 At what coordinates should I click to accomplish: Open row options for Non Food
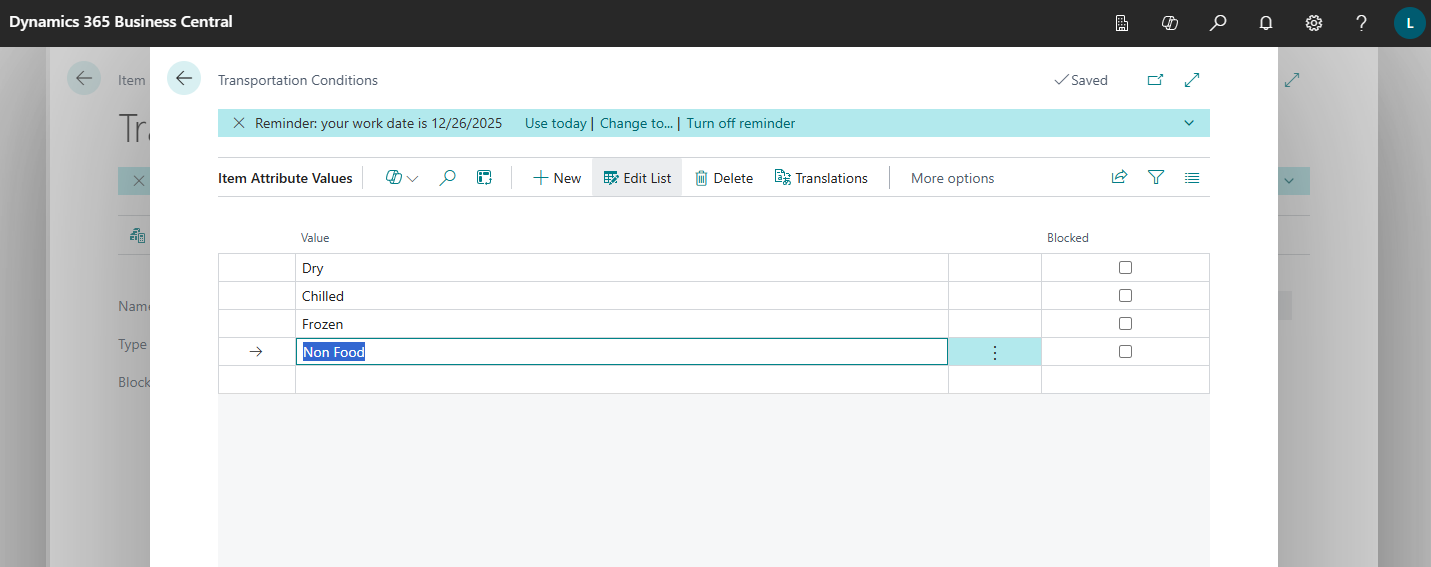pyautogui.click(x=994, y=352)
